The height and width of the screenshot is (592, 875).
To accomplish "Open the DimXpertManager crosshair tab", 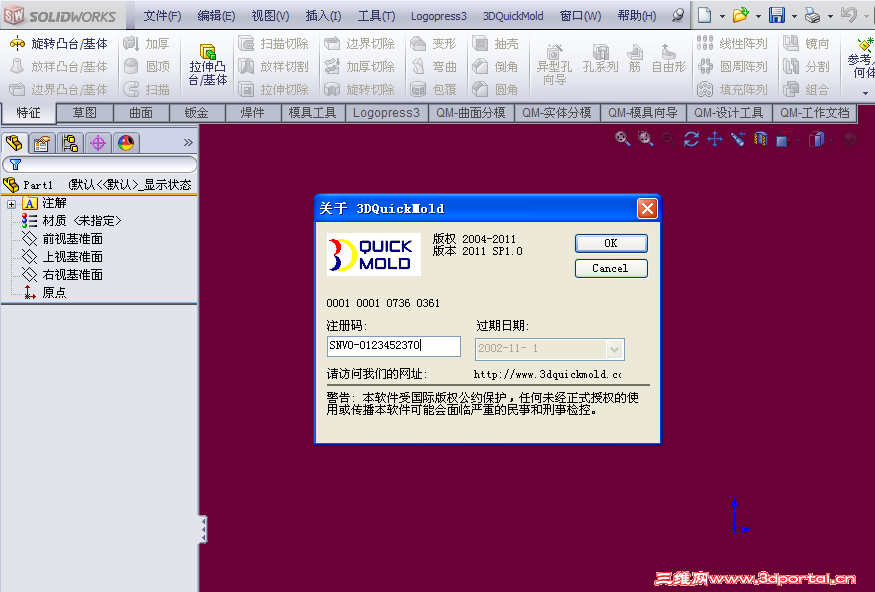I will pos(98,143).
